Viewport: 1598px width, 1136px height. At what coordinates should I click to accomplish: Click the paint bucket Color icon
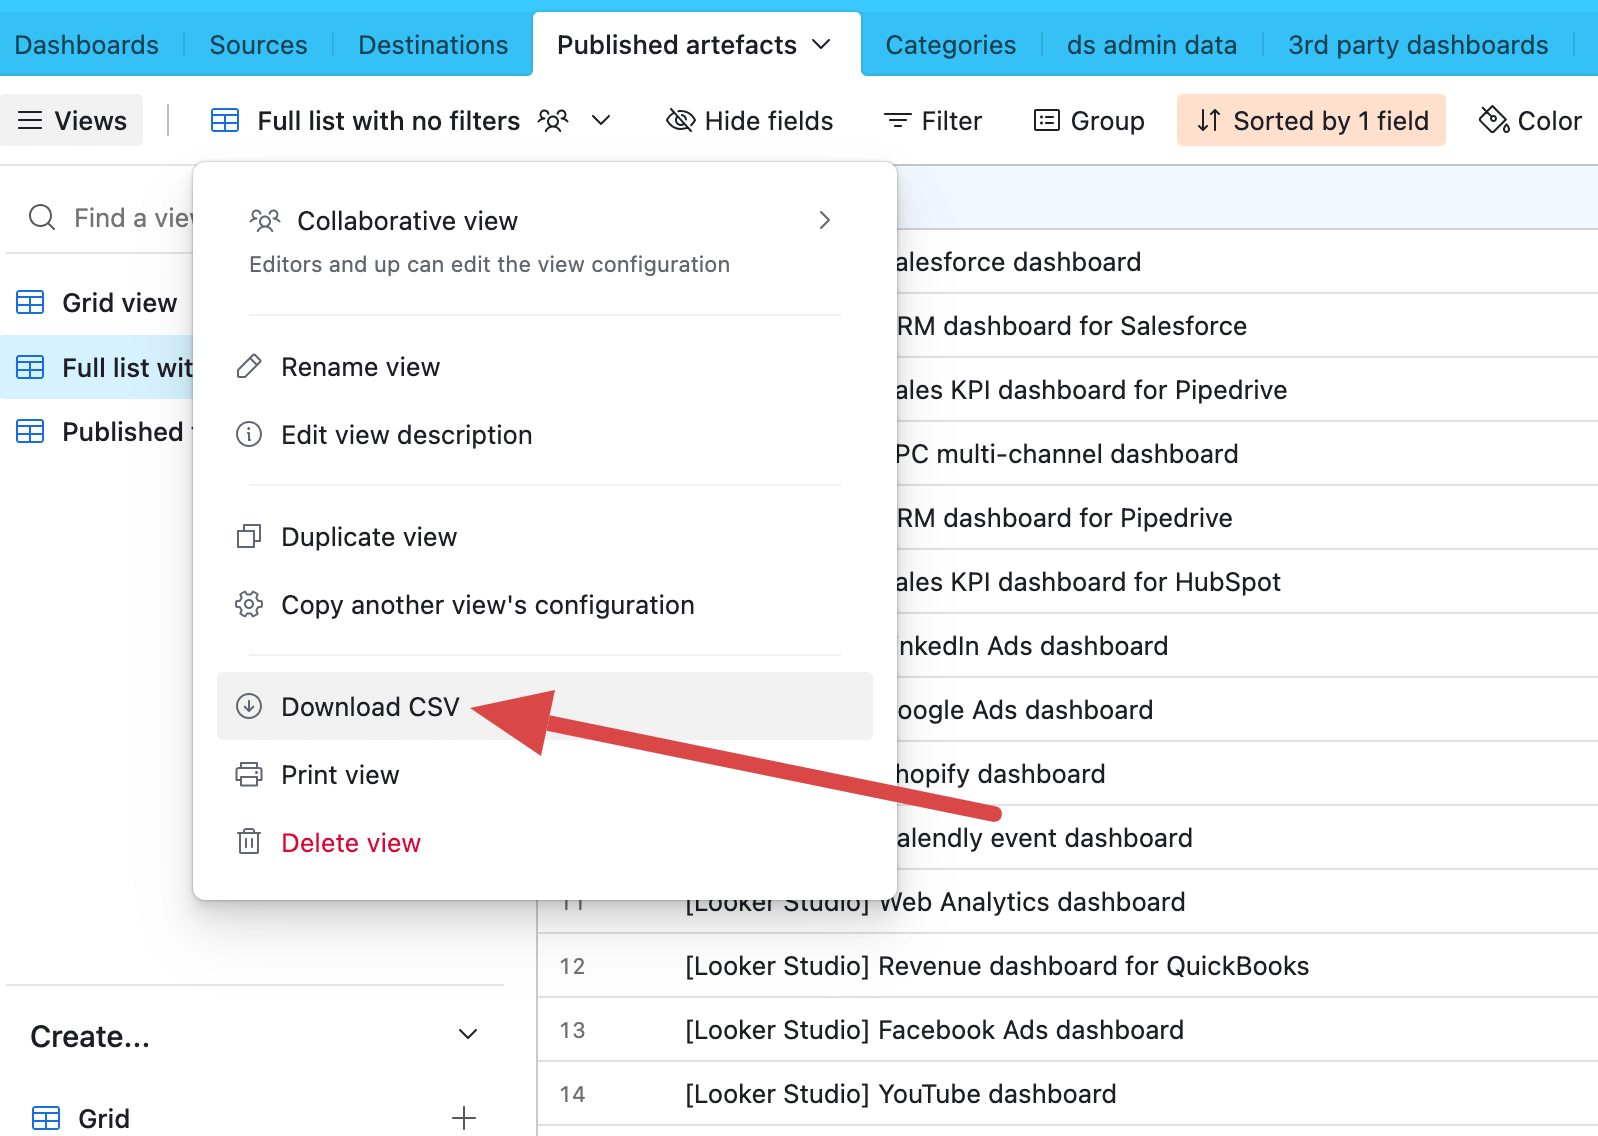coord(1494,120)
